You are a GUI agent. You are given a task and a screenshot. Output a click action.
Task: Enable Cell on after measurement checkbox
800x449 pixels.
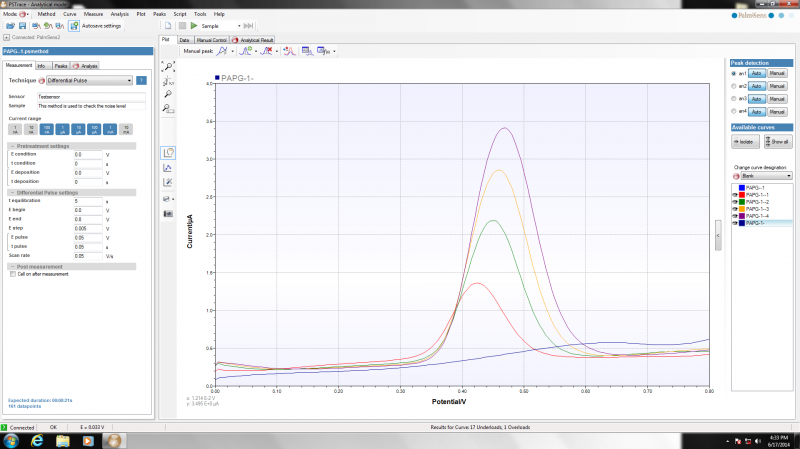click(x=12, y=274)
